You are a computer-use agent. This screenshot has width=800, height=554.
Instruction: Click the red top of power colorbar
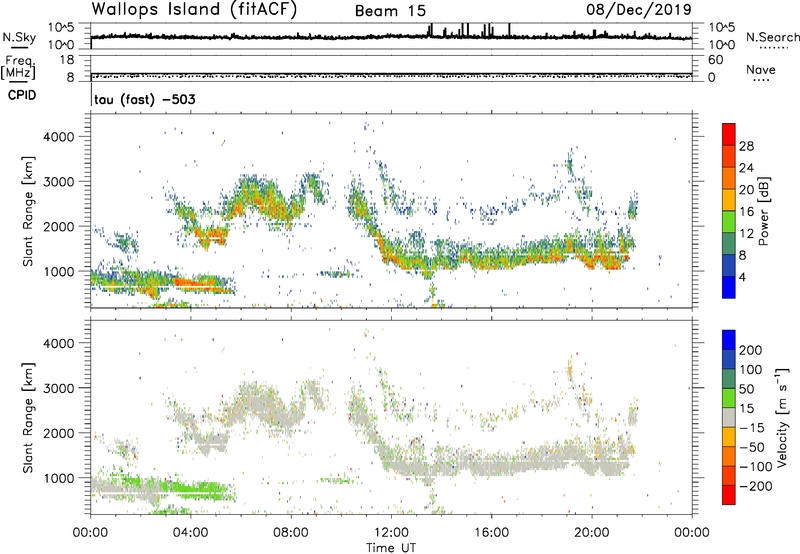(x=729, y=134)
